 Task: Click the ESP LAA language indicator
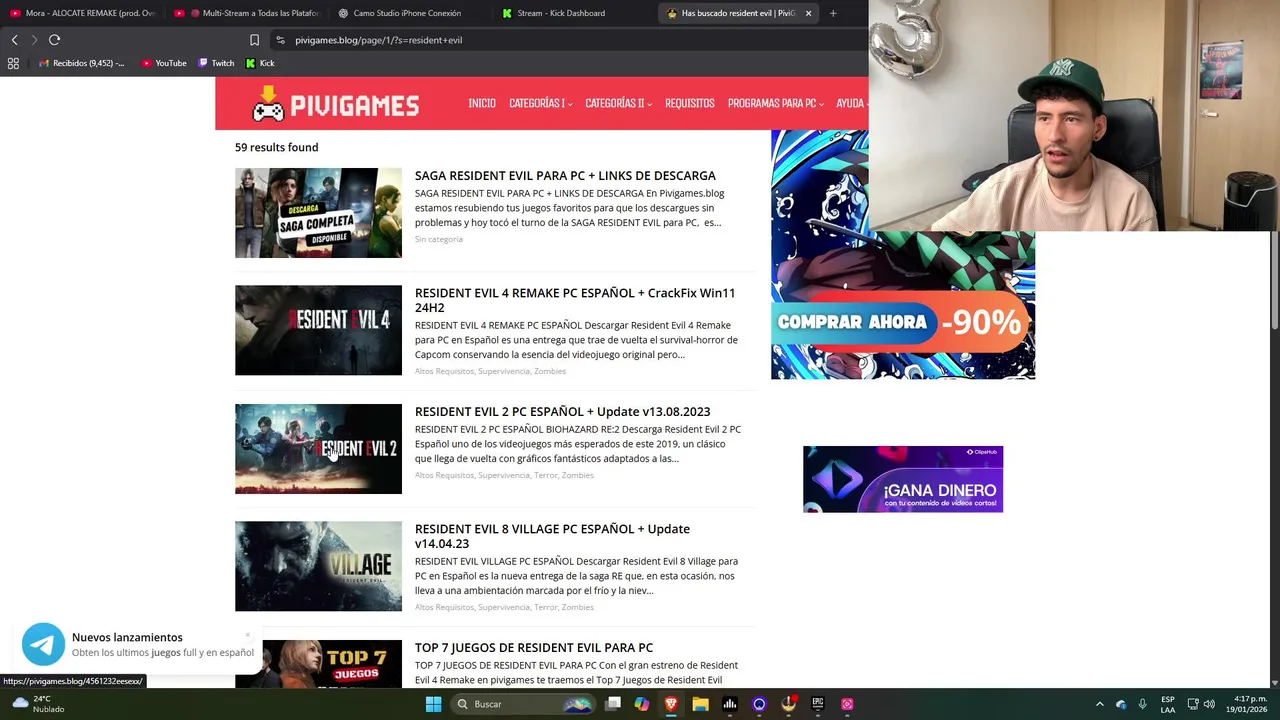(x=1168, y=704)
